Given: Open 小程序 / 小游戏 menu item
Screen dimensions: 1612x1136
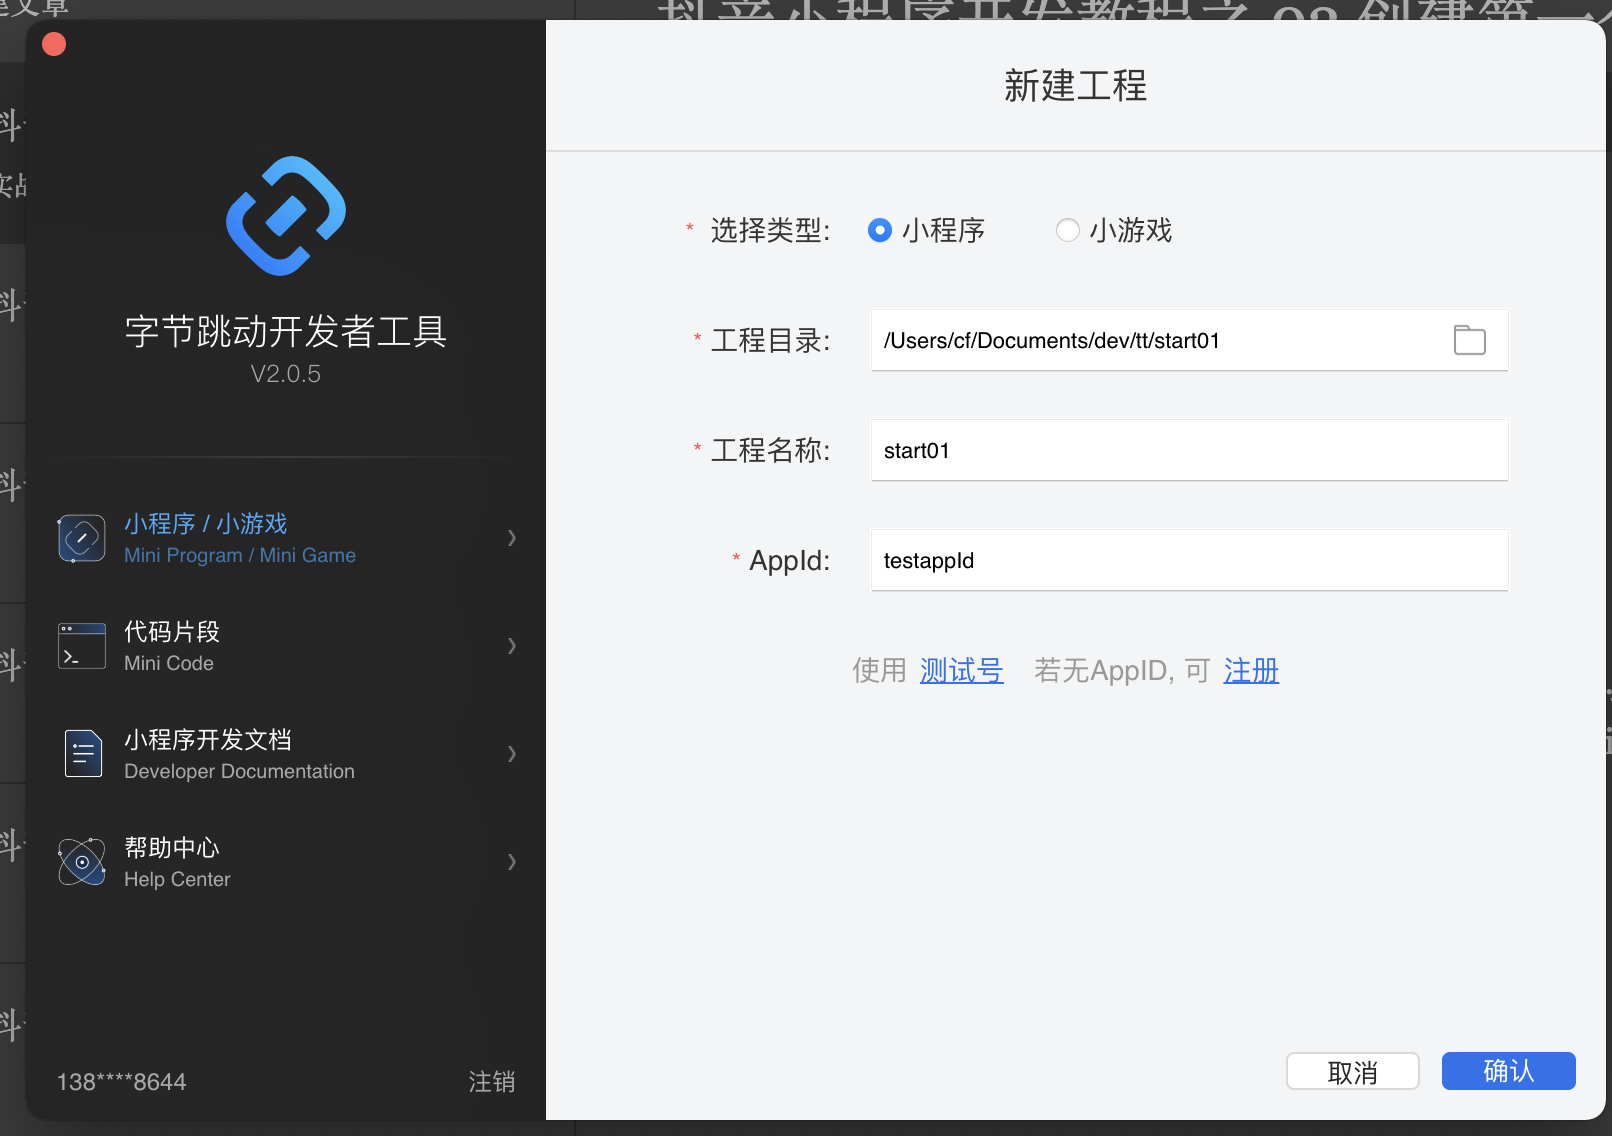Looking at the screenshot, I should click(286, 538).
